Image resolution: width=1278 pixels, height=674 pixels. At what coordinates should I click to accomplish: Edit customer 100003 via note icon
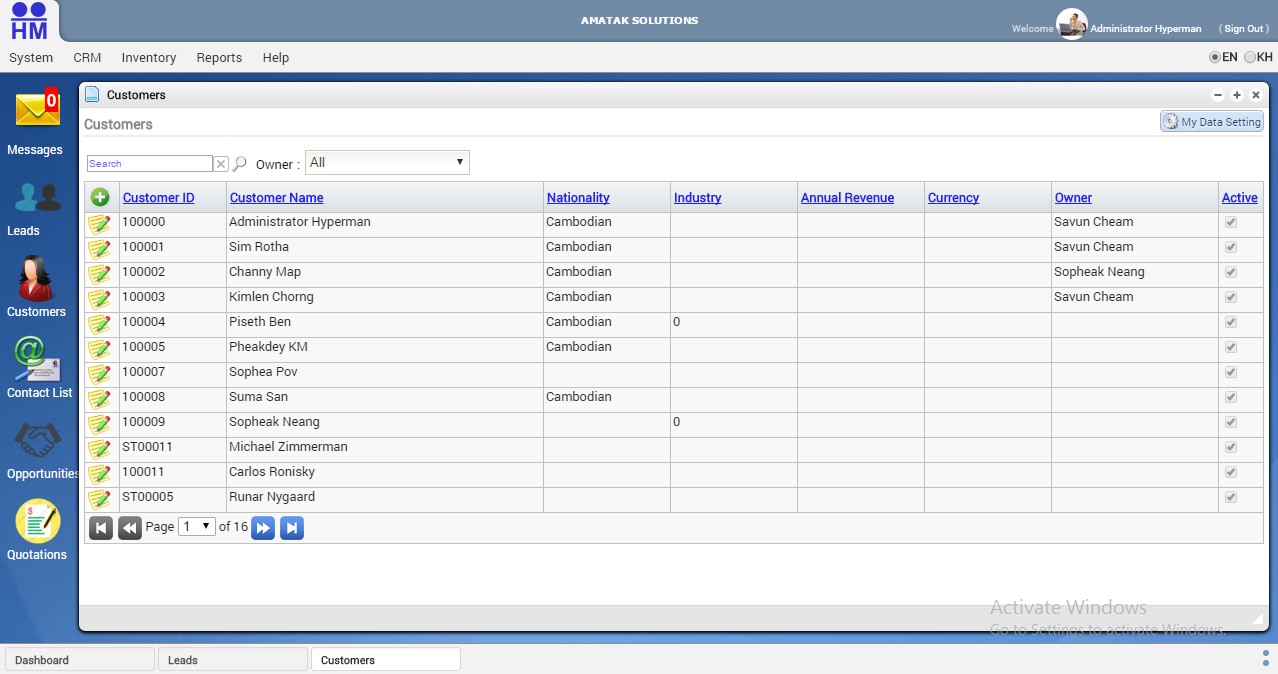point(99,298)
